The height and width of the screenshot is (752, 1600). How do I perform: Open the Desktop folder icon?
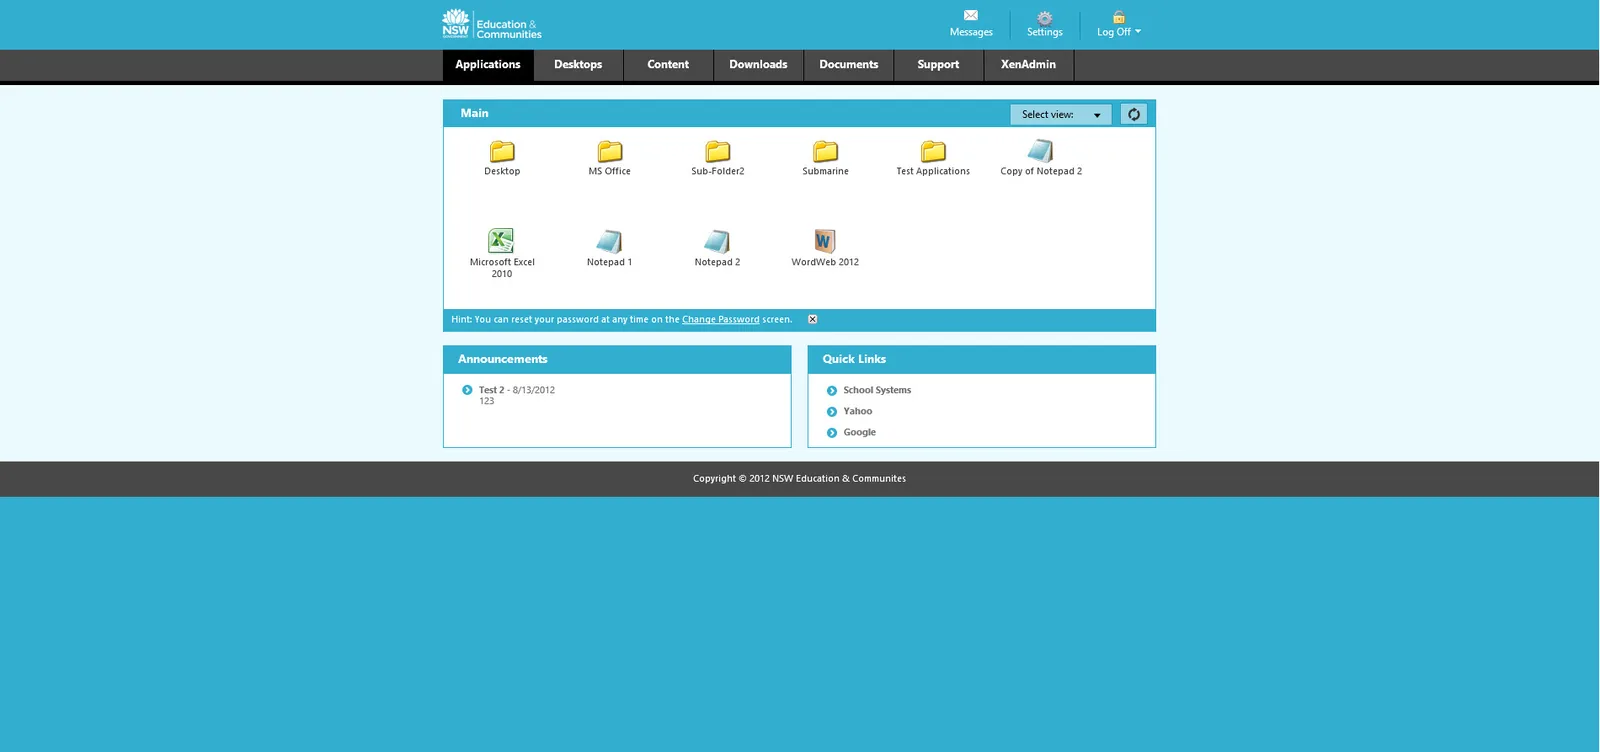(502, 152)
